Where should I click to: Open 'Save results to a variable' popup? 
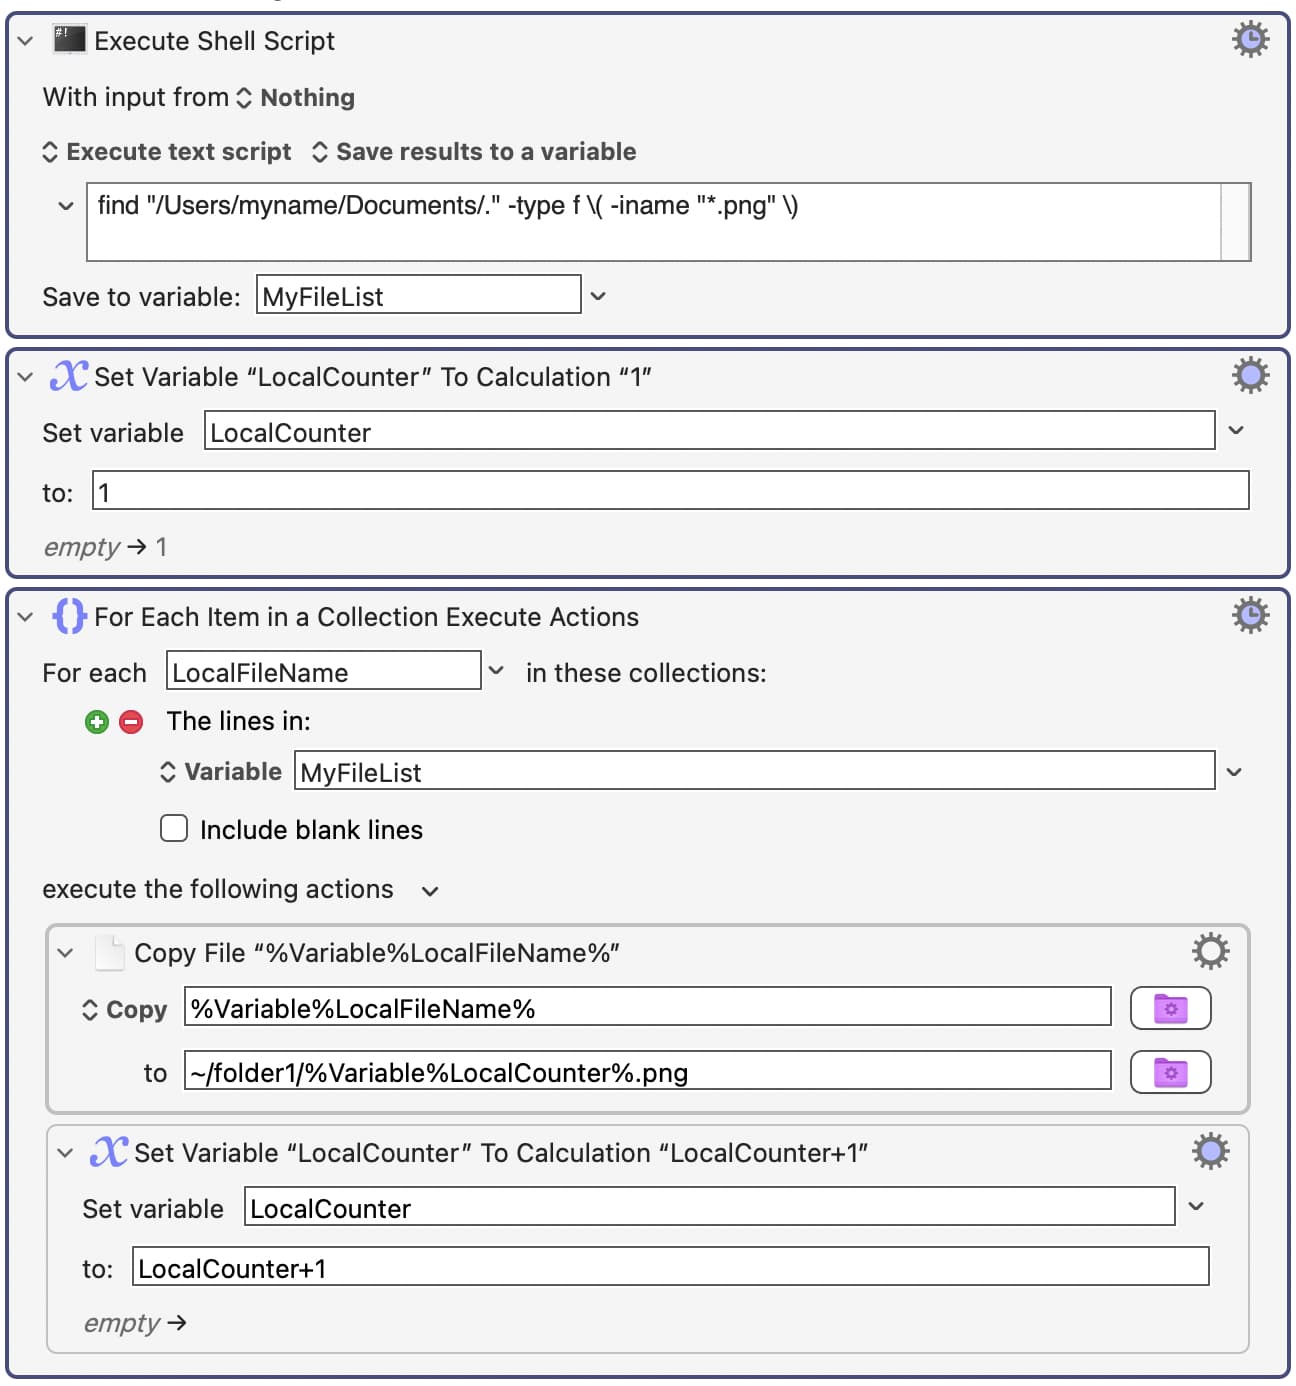[474, 152]
